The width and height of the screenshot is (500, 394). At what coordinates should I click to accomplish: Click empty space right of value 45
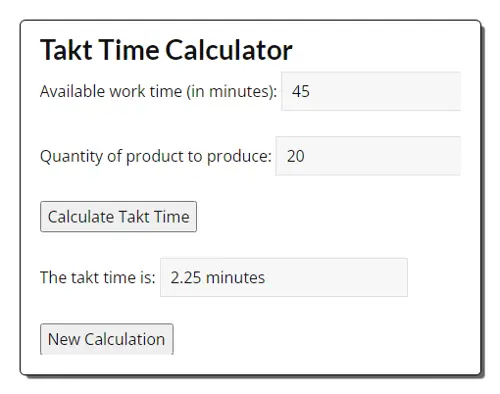point(383,91)
